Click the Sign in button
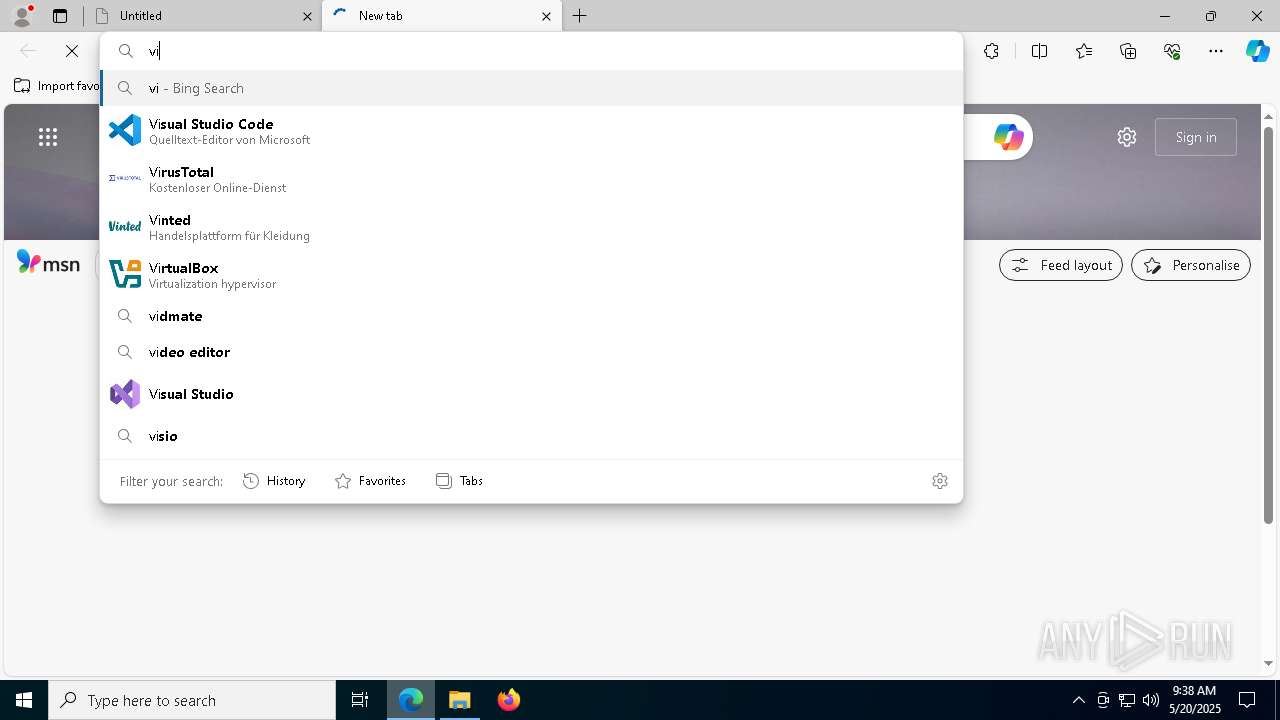 coord(1196,137)
